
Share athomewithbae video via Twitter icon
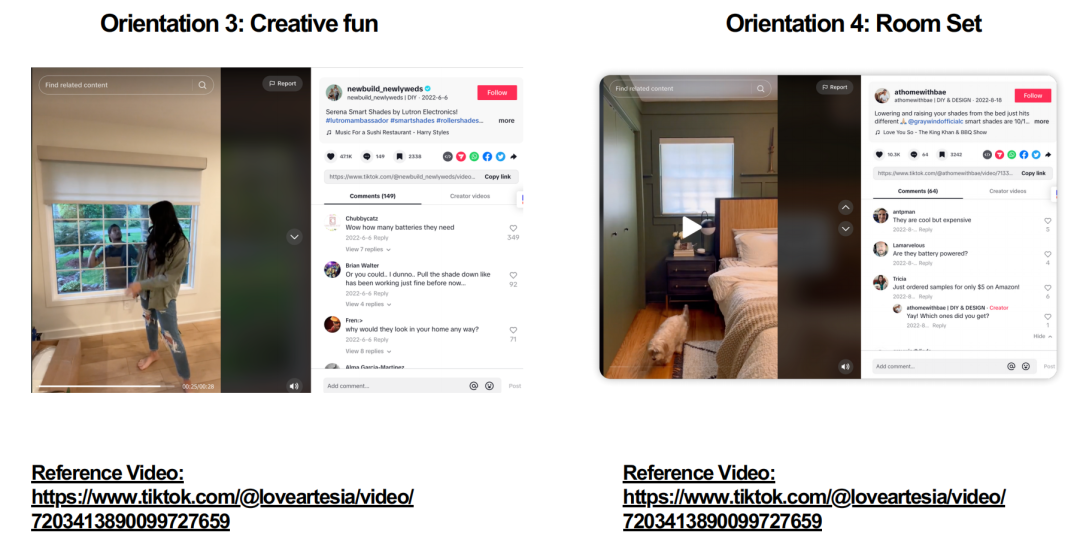[x=1037, y=155]
